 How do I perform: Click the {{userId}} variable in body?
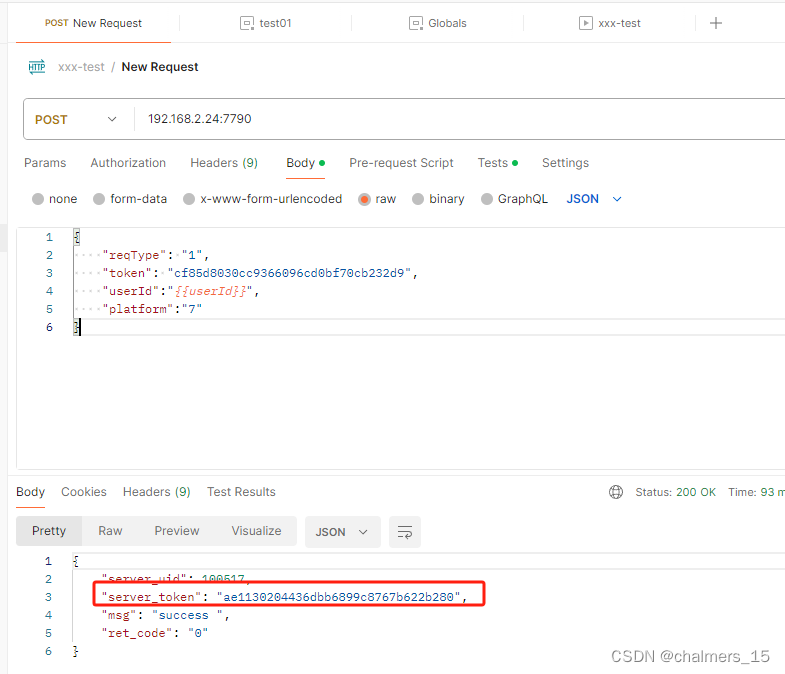click(x=210, y=291)
